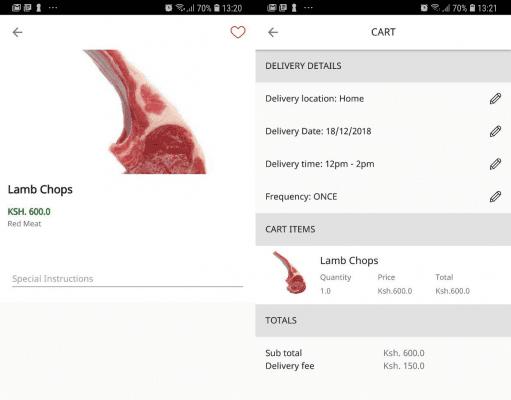Tap the Delivery location: Home row
Image resolution: width=511 pixels, height=400 pixels.
[383, 99]
